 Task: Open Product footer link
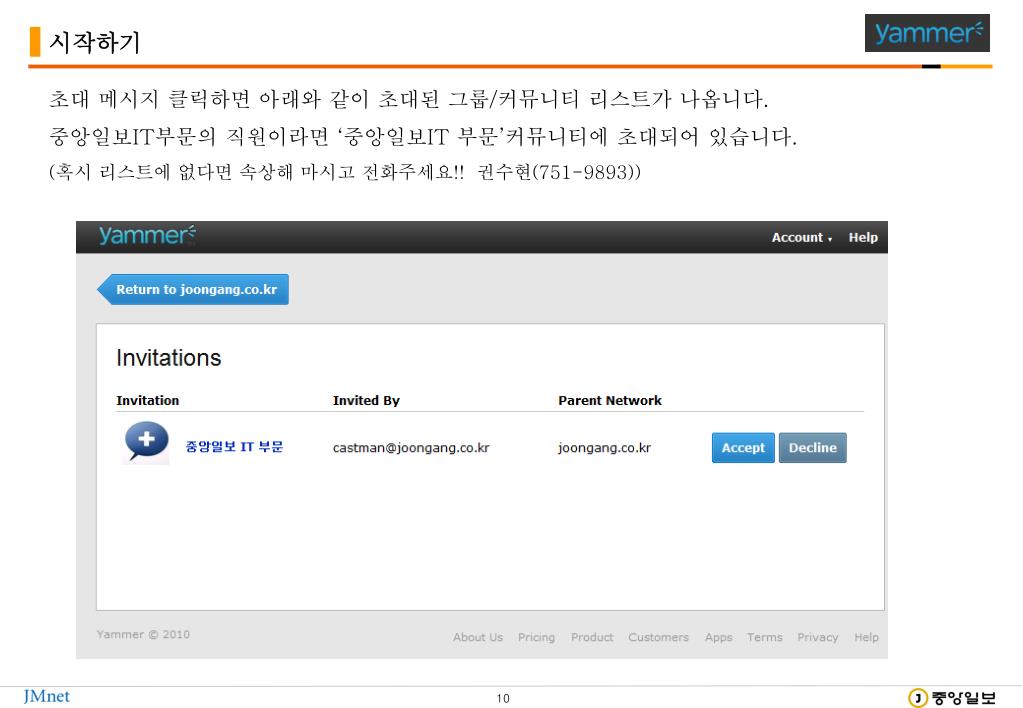tap(592, 637)
